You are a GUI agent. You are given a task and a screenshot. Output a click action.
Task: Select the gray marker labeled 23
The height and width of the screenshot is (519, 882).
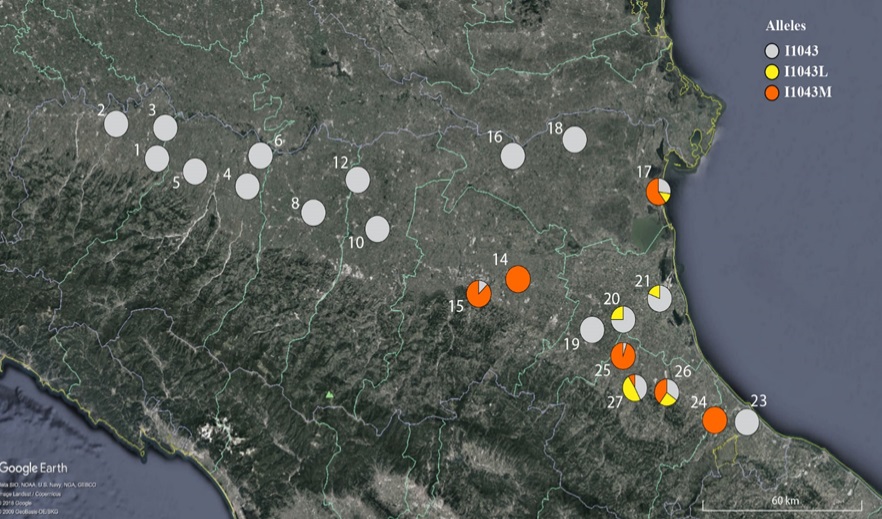(747, 422)
